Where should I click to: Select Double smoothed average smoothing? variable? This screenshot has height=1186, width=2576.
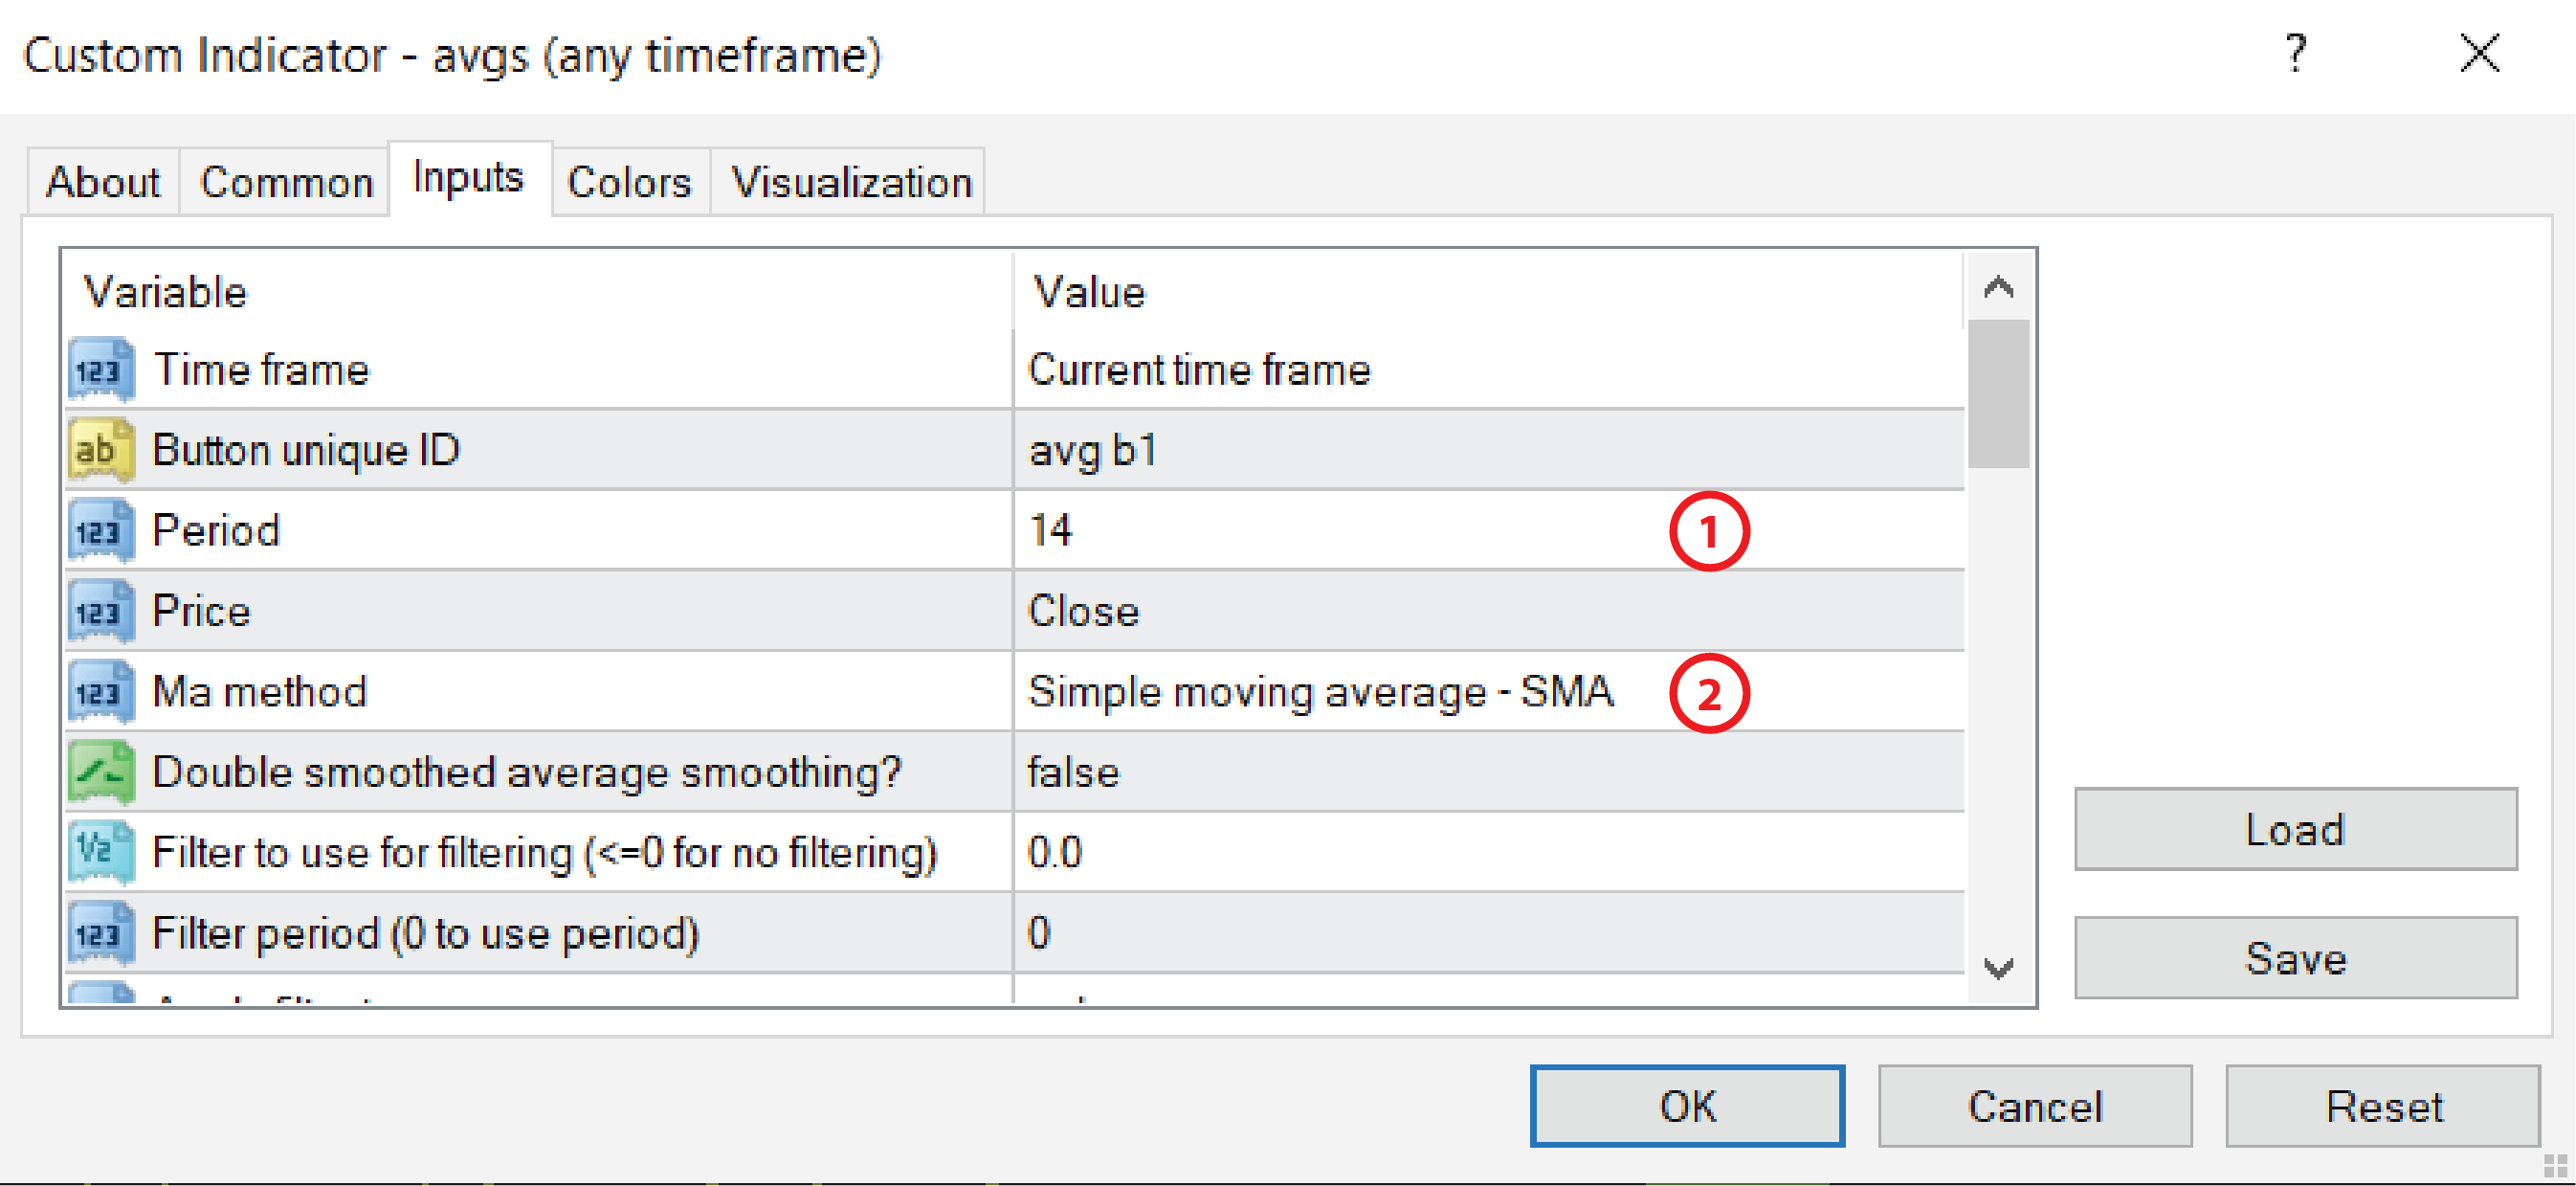(527, 772)
